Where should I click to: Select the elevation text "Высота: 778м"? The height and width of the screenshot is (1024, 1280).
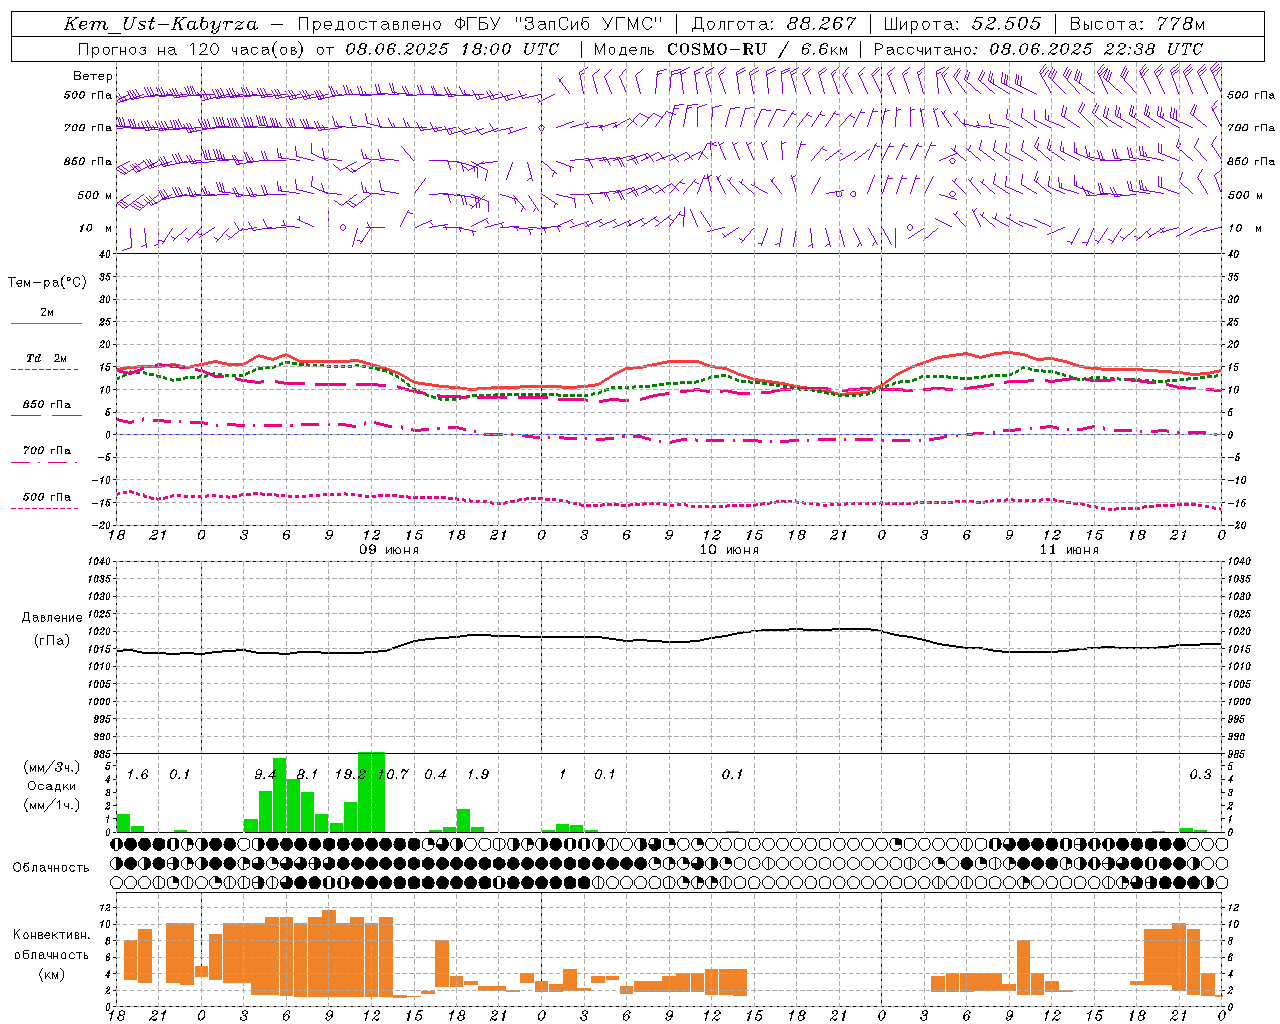click(1137, 24)
